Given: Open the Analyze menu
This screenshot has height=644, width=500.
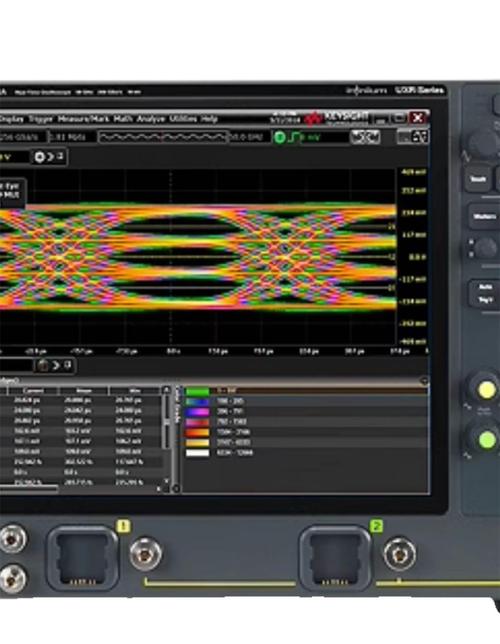Looking at the screenshot, I should [151, 119].
